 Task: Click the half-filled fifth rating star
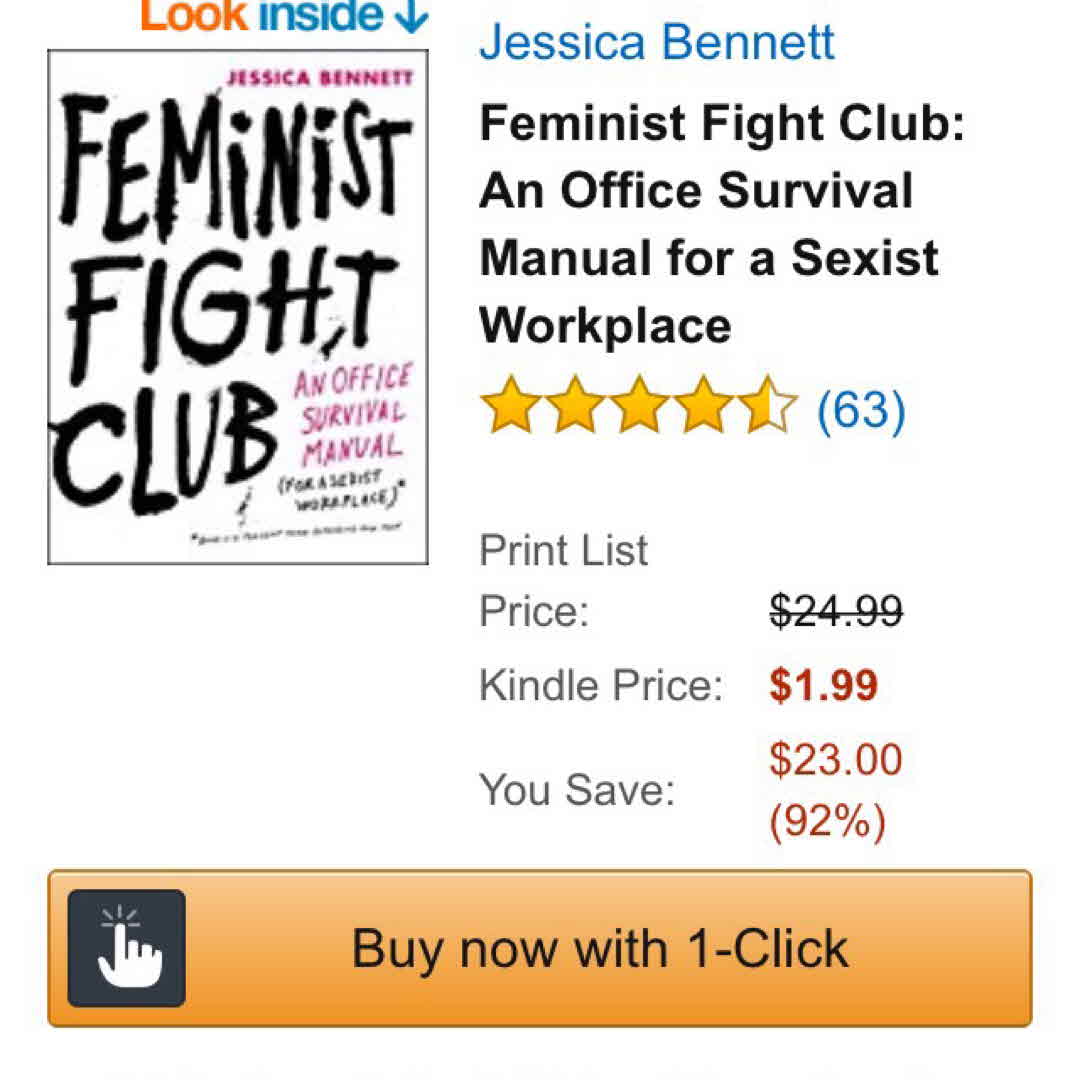click(x=769, y=408)
